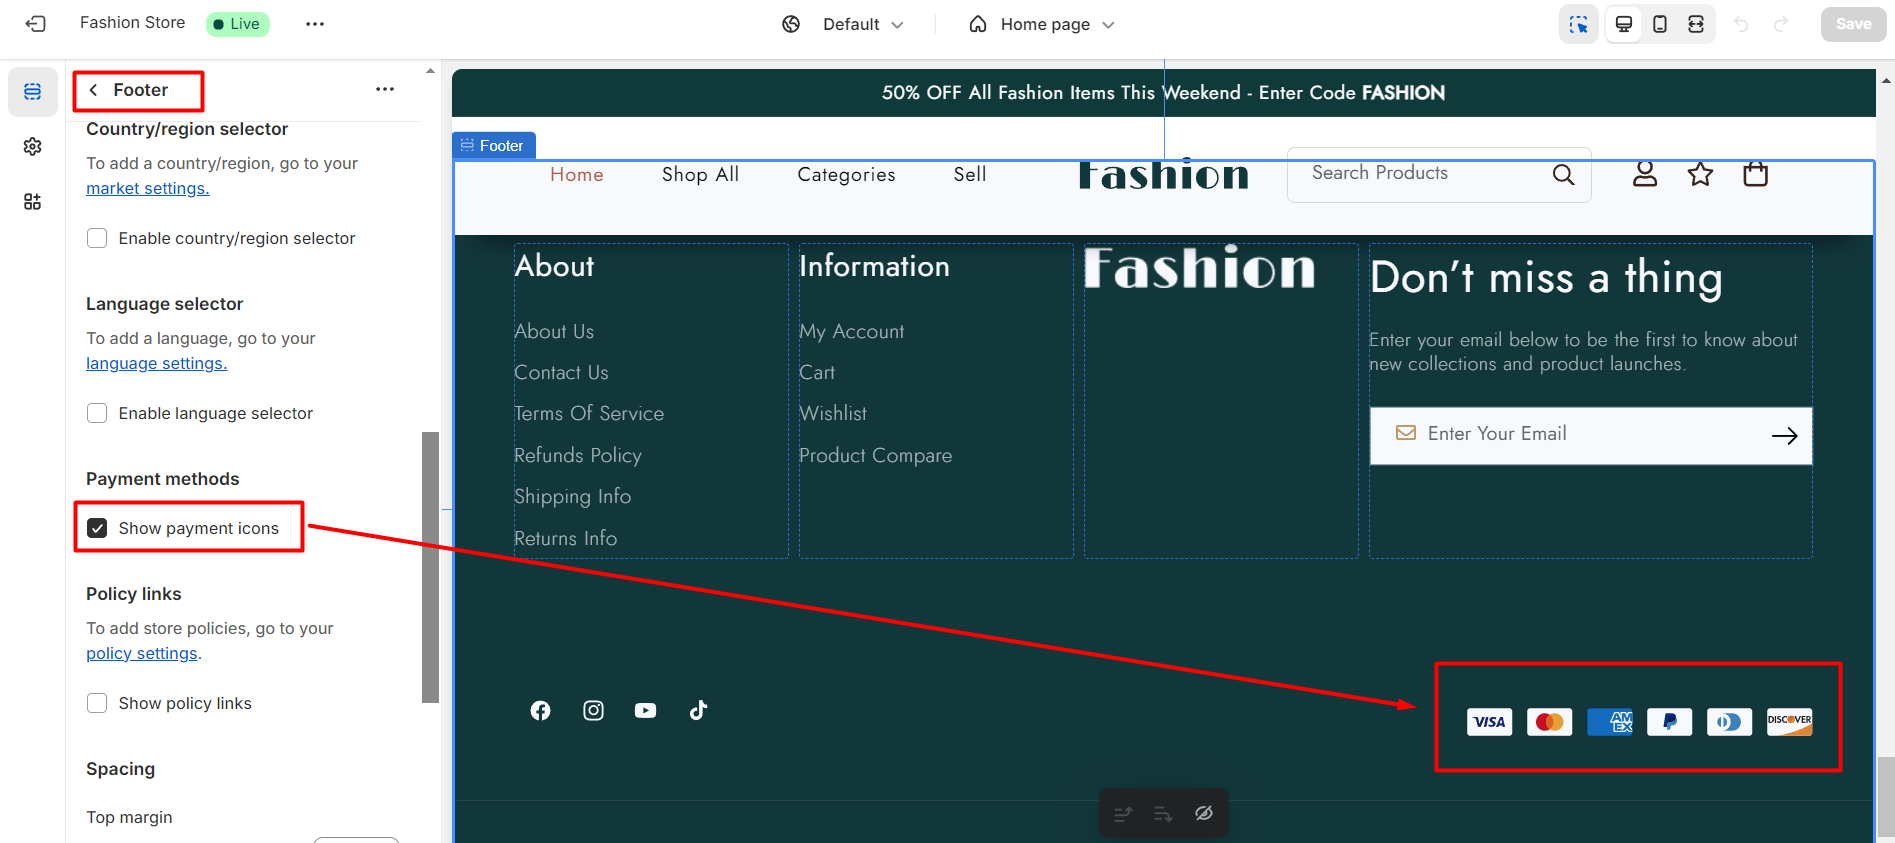Screen dimensions: 1895x843
Task: Click the hide section eye icon
Action: (x=1204, y=813)
